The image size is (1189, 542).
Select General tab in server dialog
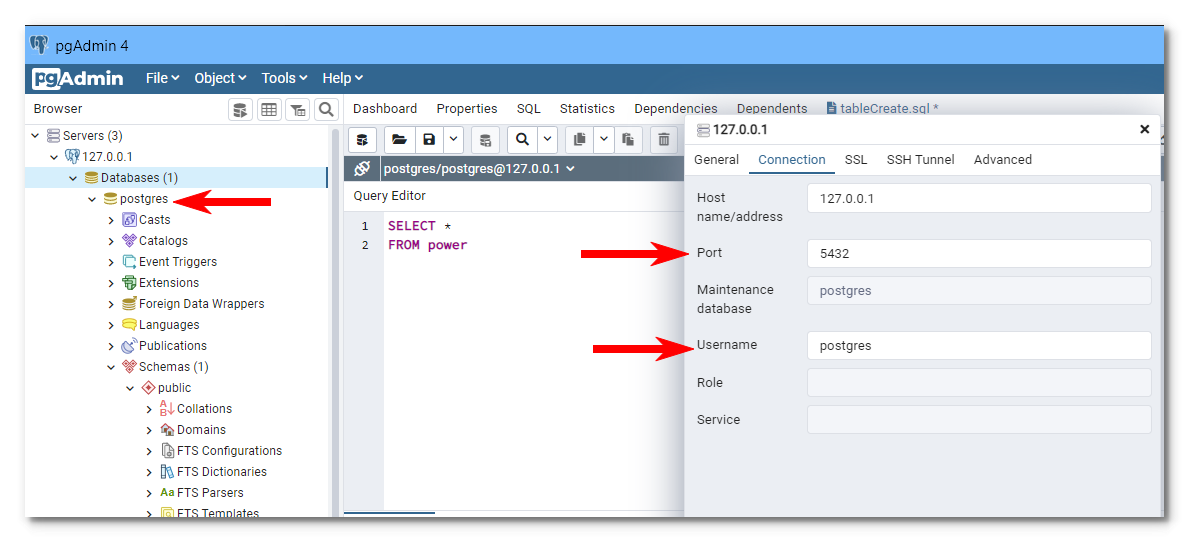pyautogui.click(x=717, y=160)
